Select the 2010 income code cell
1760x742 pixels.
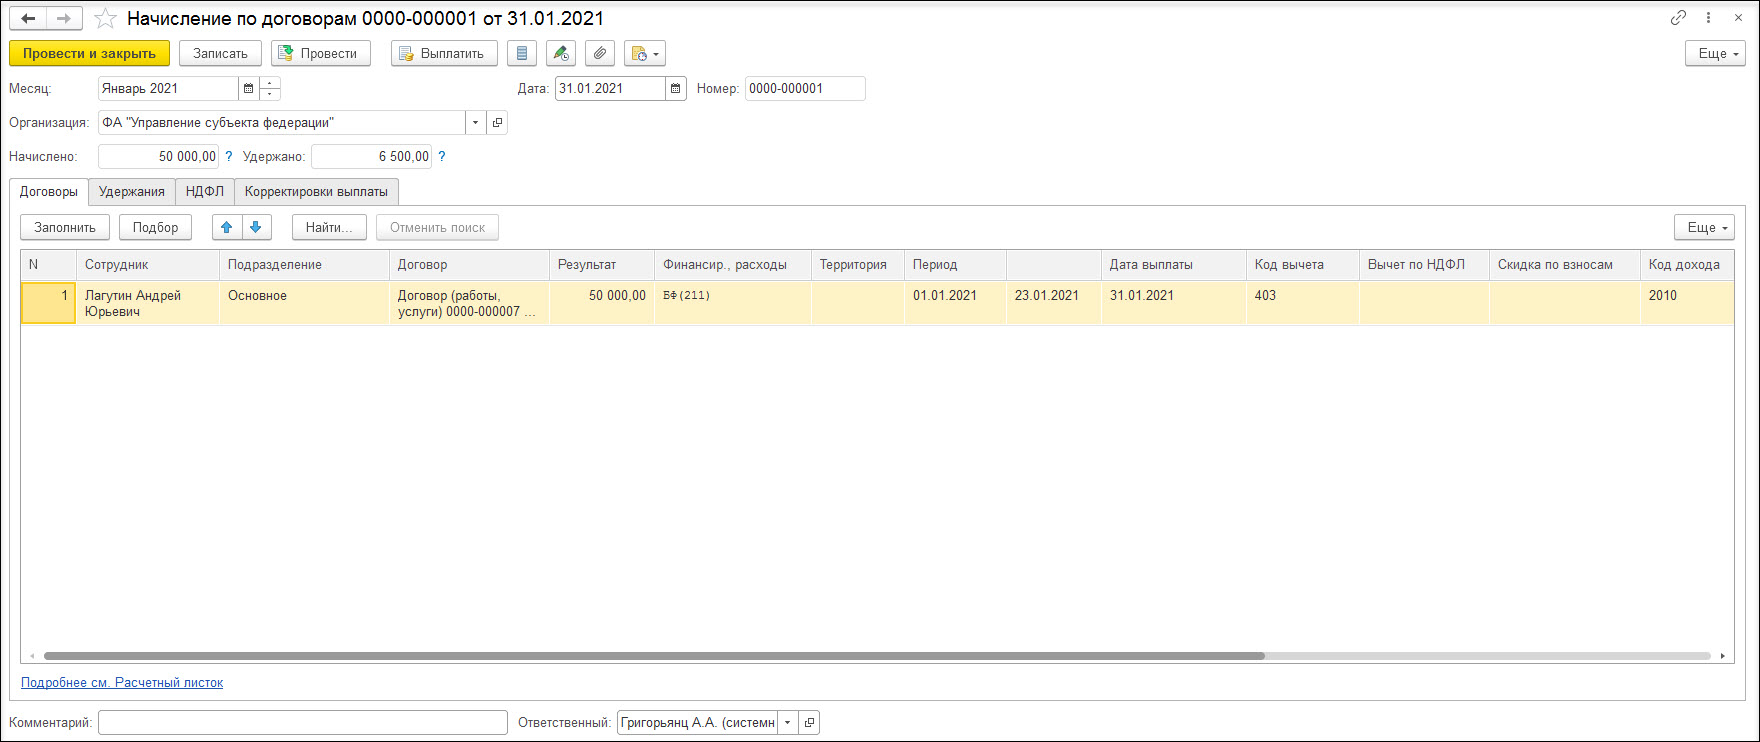pos(1686,303)
